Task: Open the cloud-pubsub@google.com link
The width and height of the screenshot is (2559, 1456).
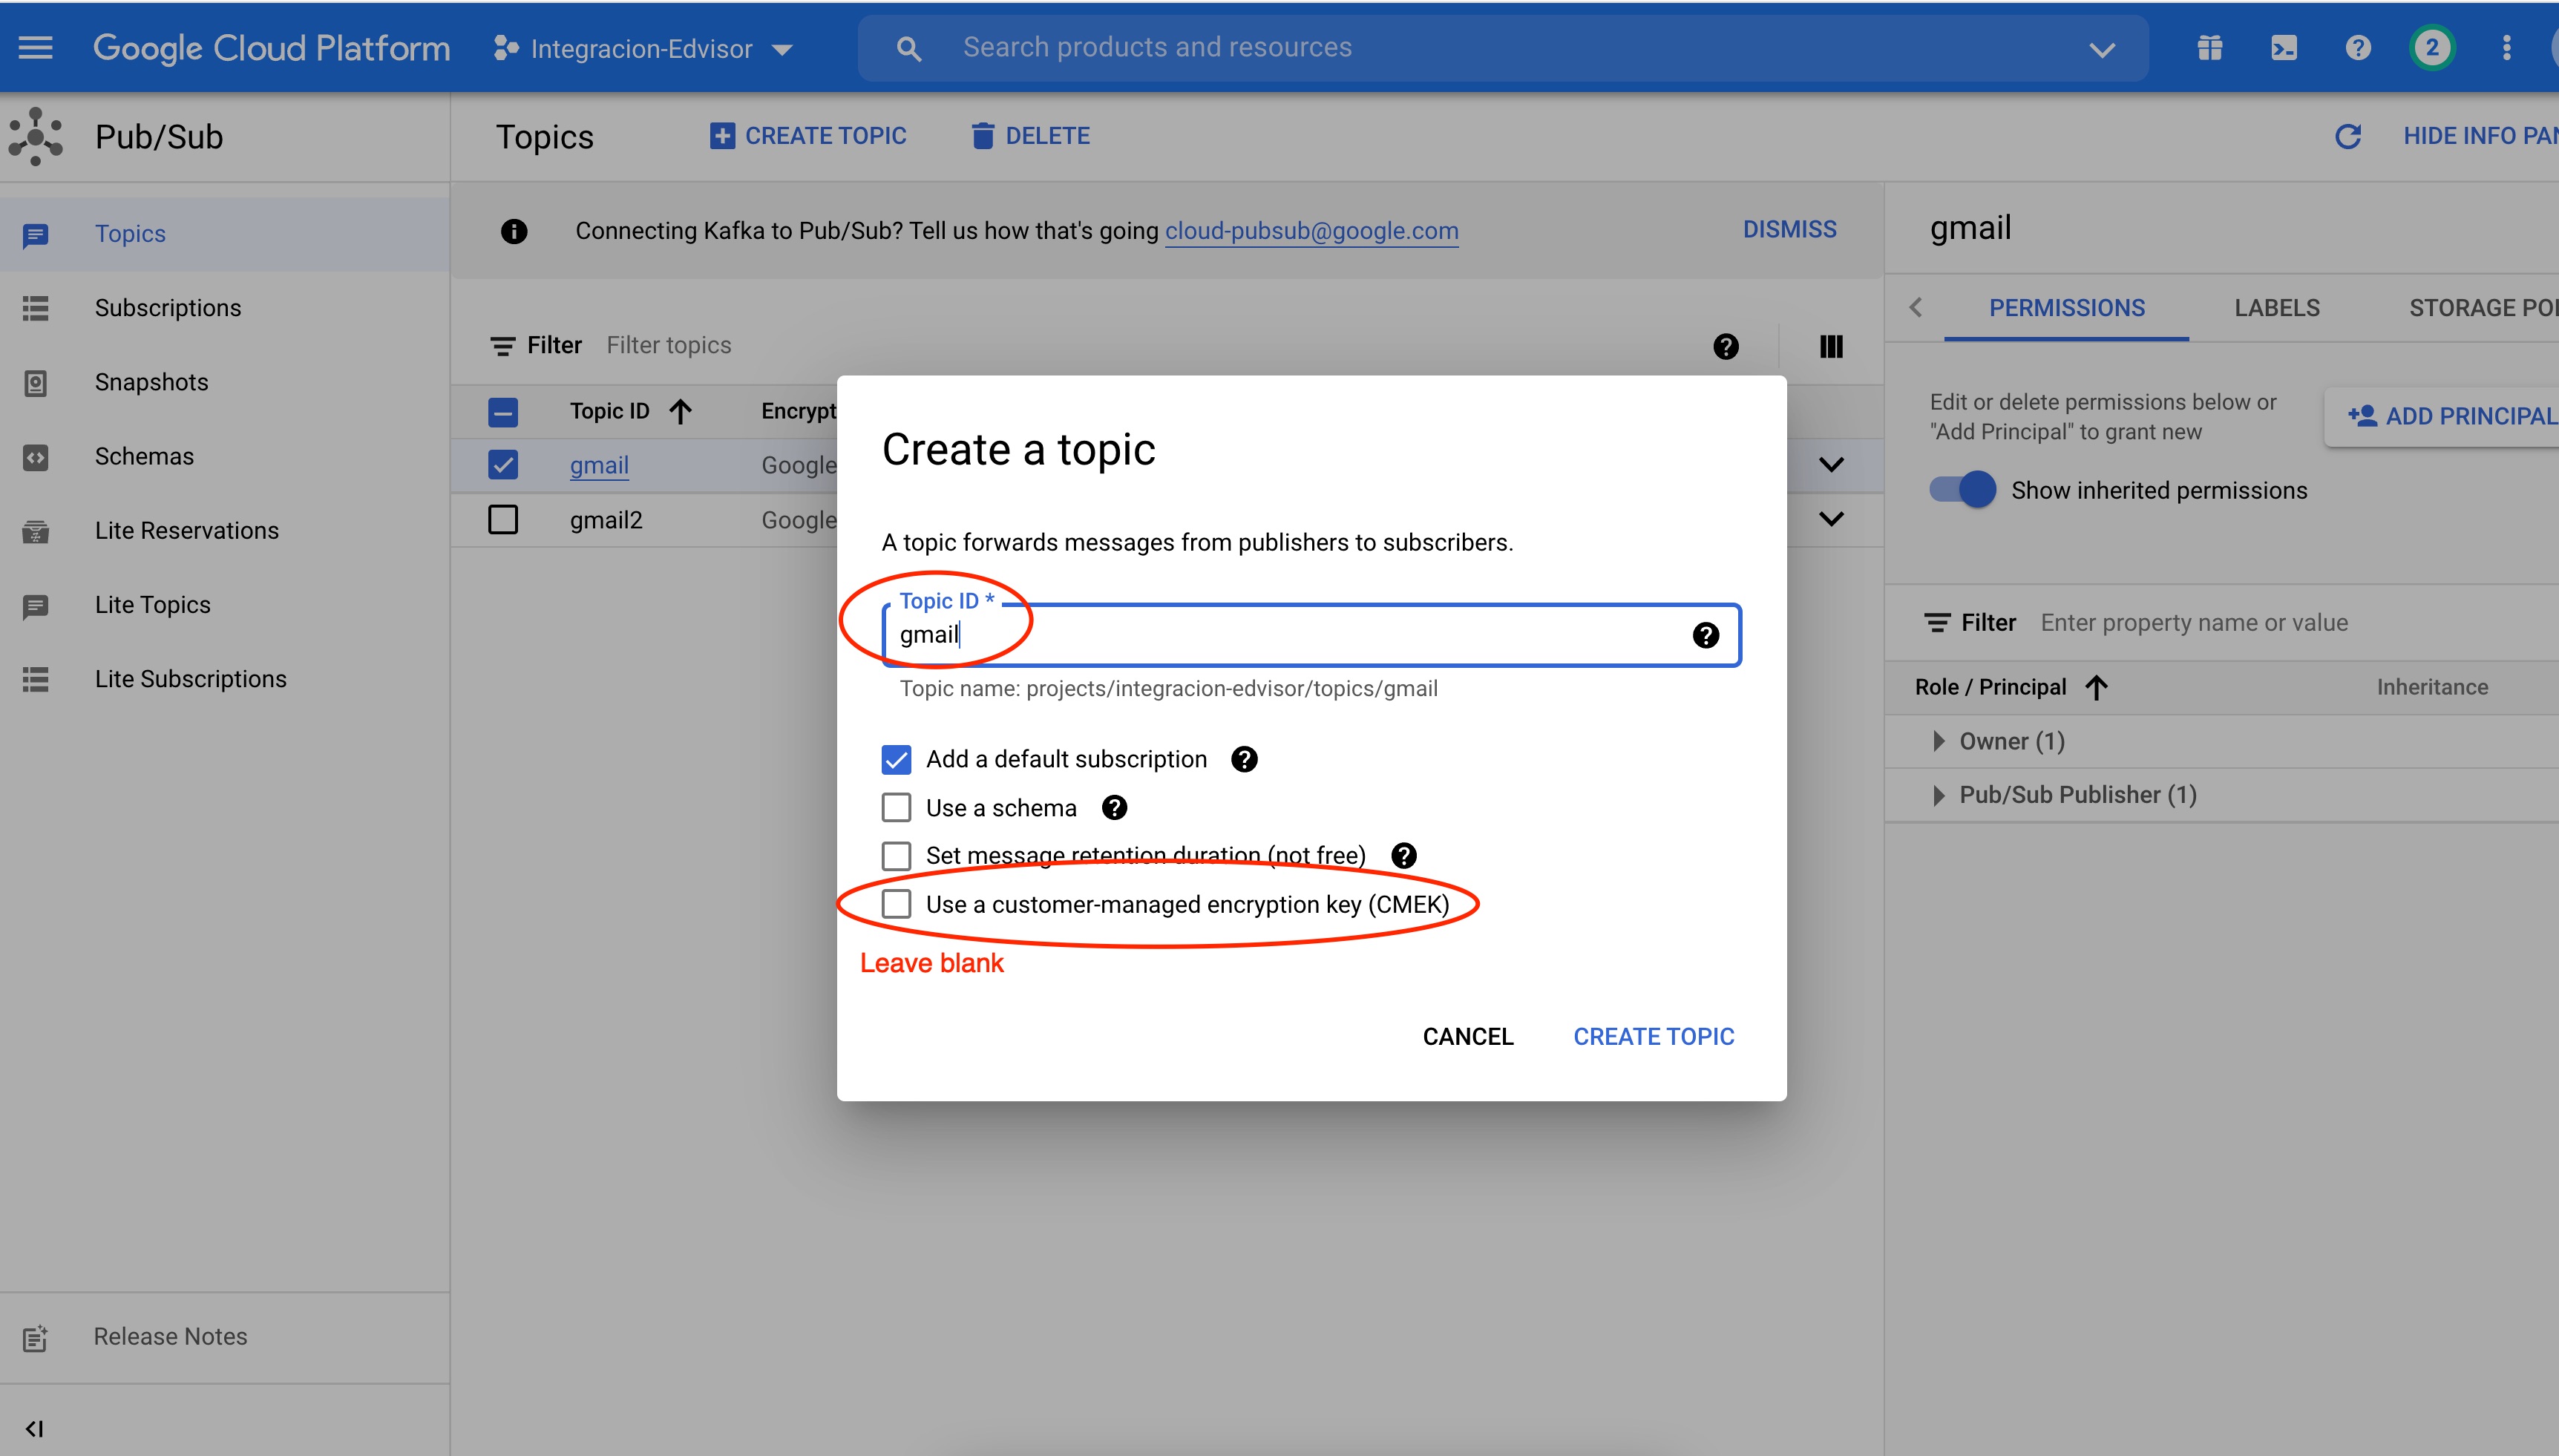Action: click(x=1311, y=231)
